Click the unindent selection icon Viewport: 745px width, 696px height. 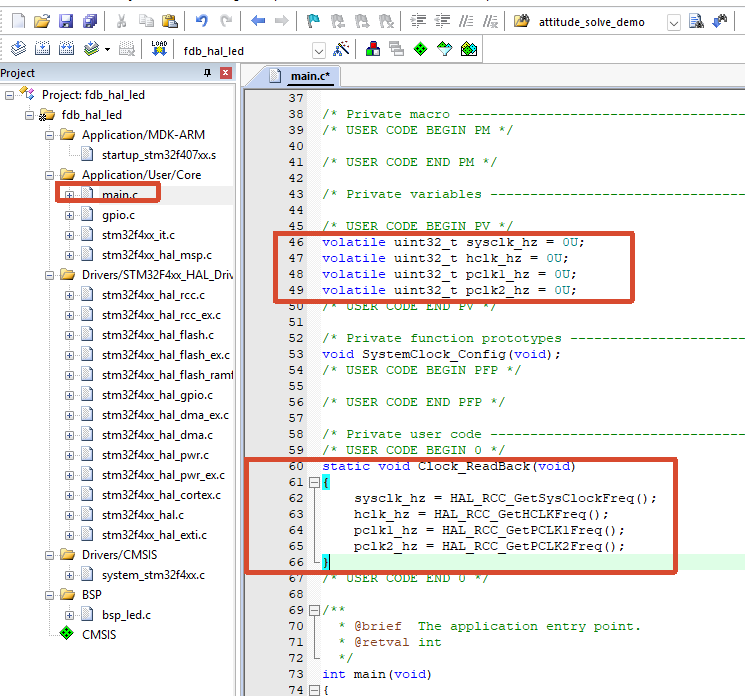pos(442,21)
